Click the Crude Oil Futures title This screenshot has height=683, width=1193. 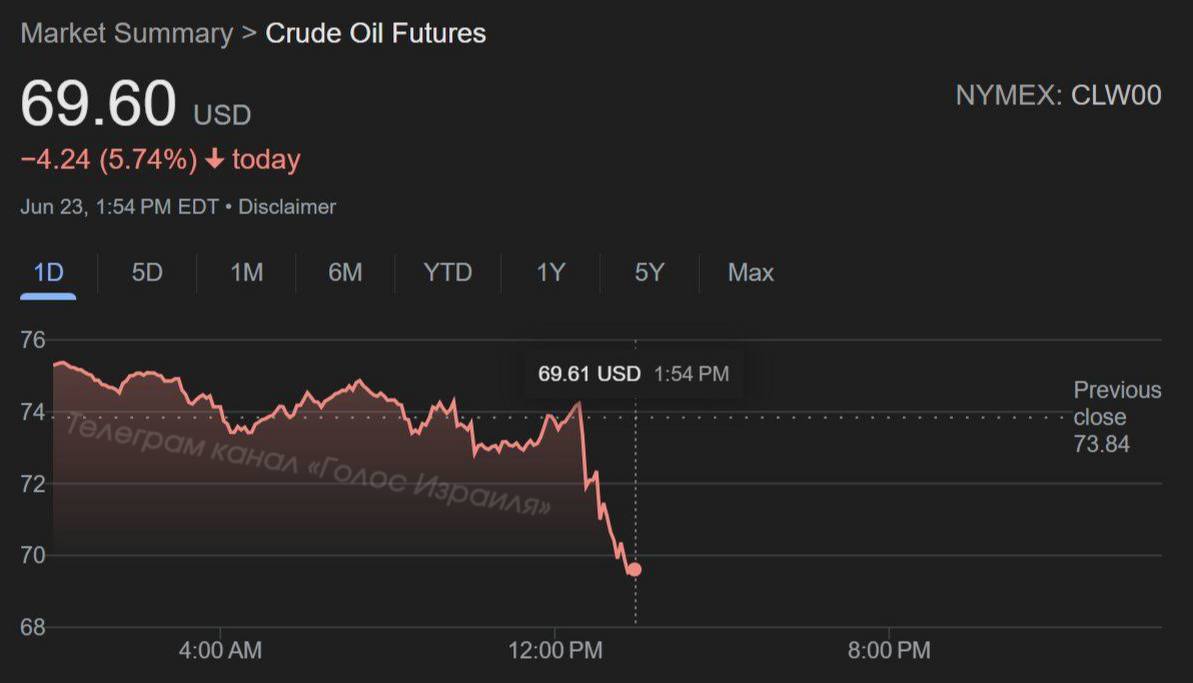[375, 33]
